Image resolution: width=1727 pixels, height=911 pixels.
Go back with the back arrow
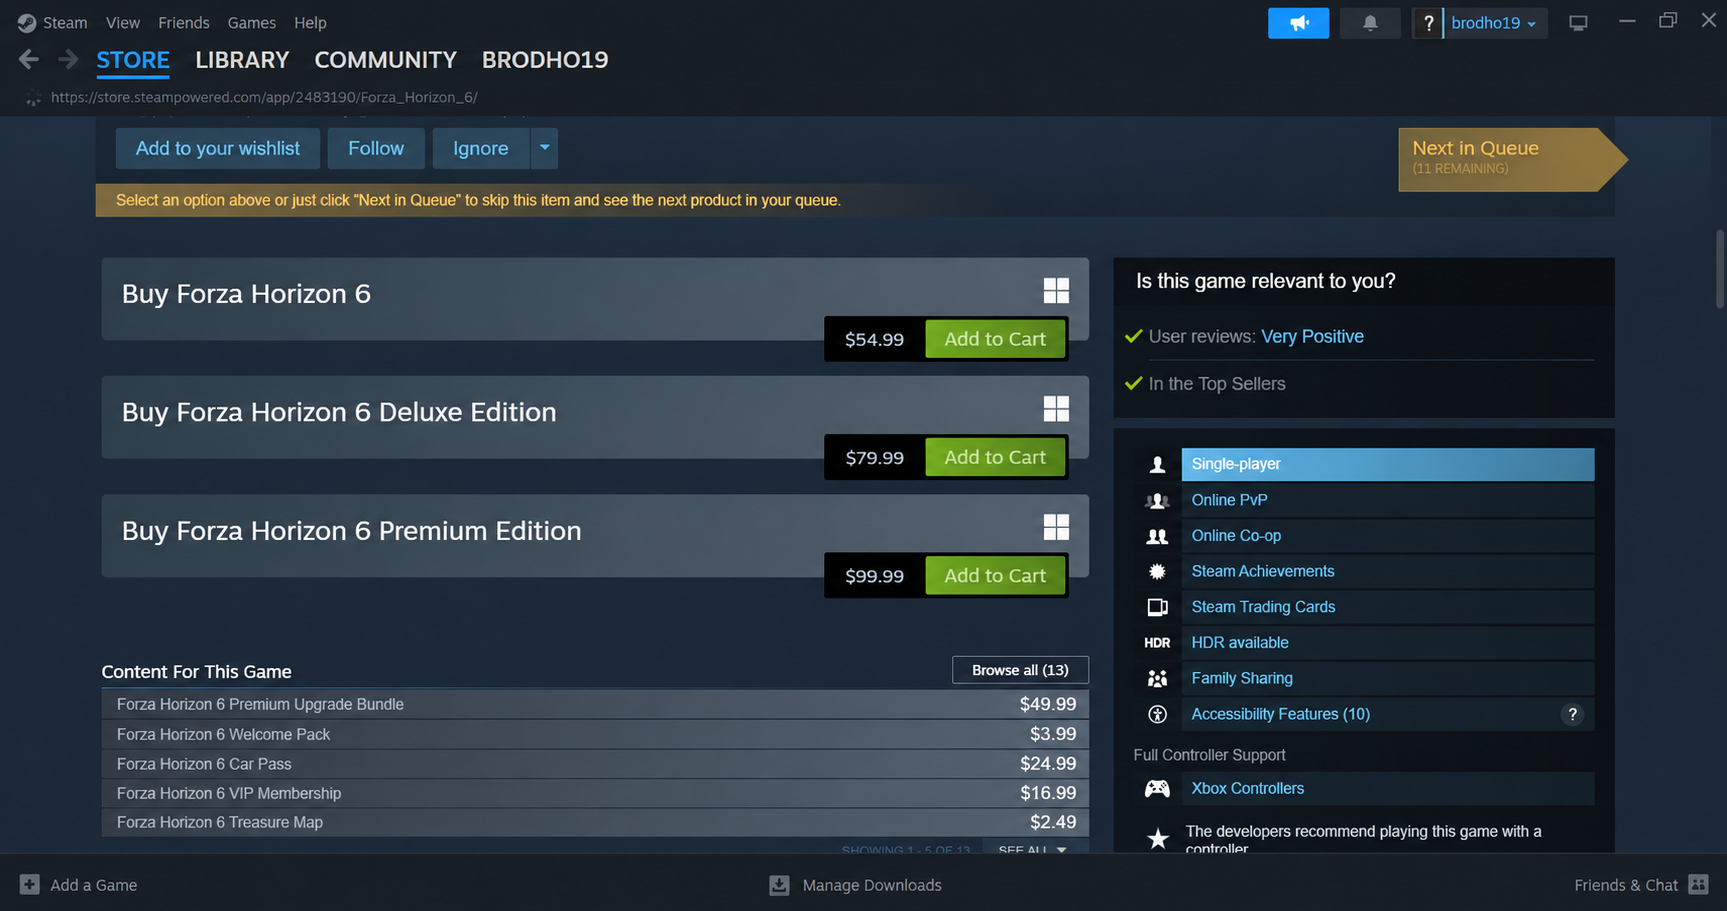[x=29, y=60]
